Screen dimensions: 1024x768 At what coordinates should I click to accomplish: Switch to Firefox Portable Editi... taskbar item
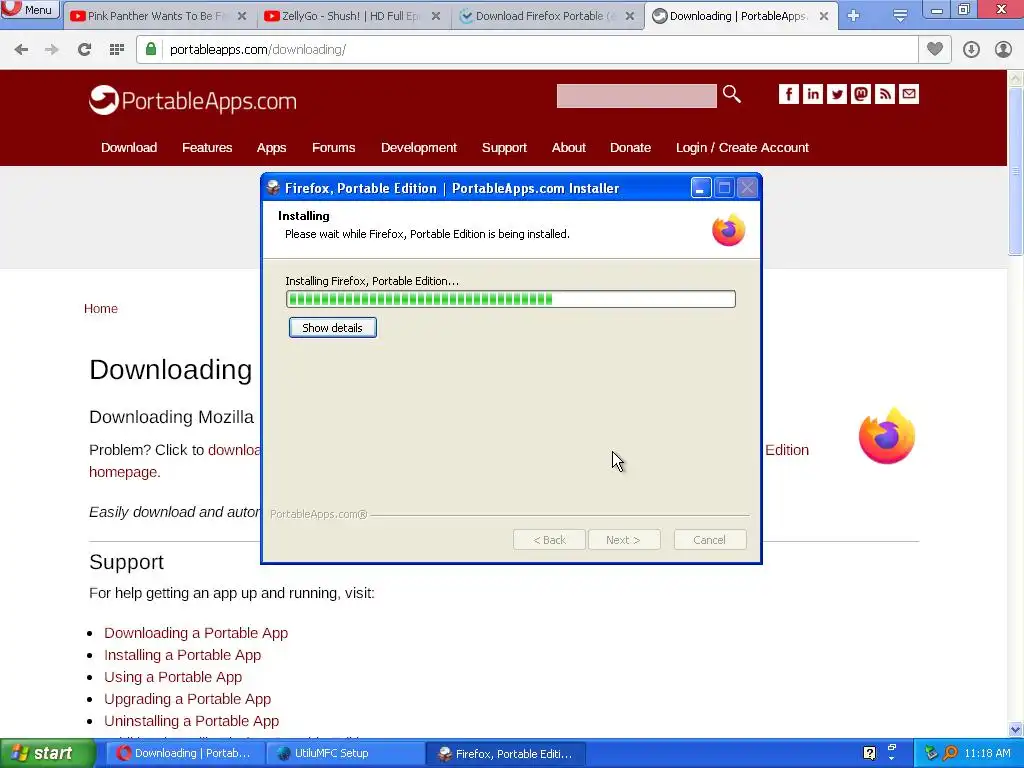point(505,754)
